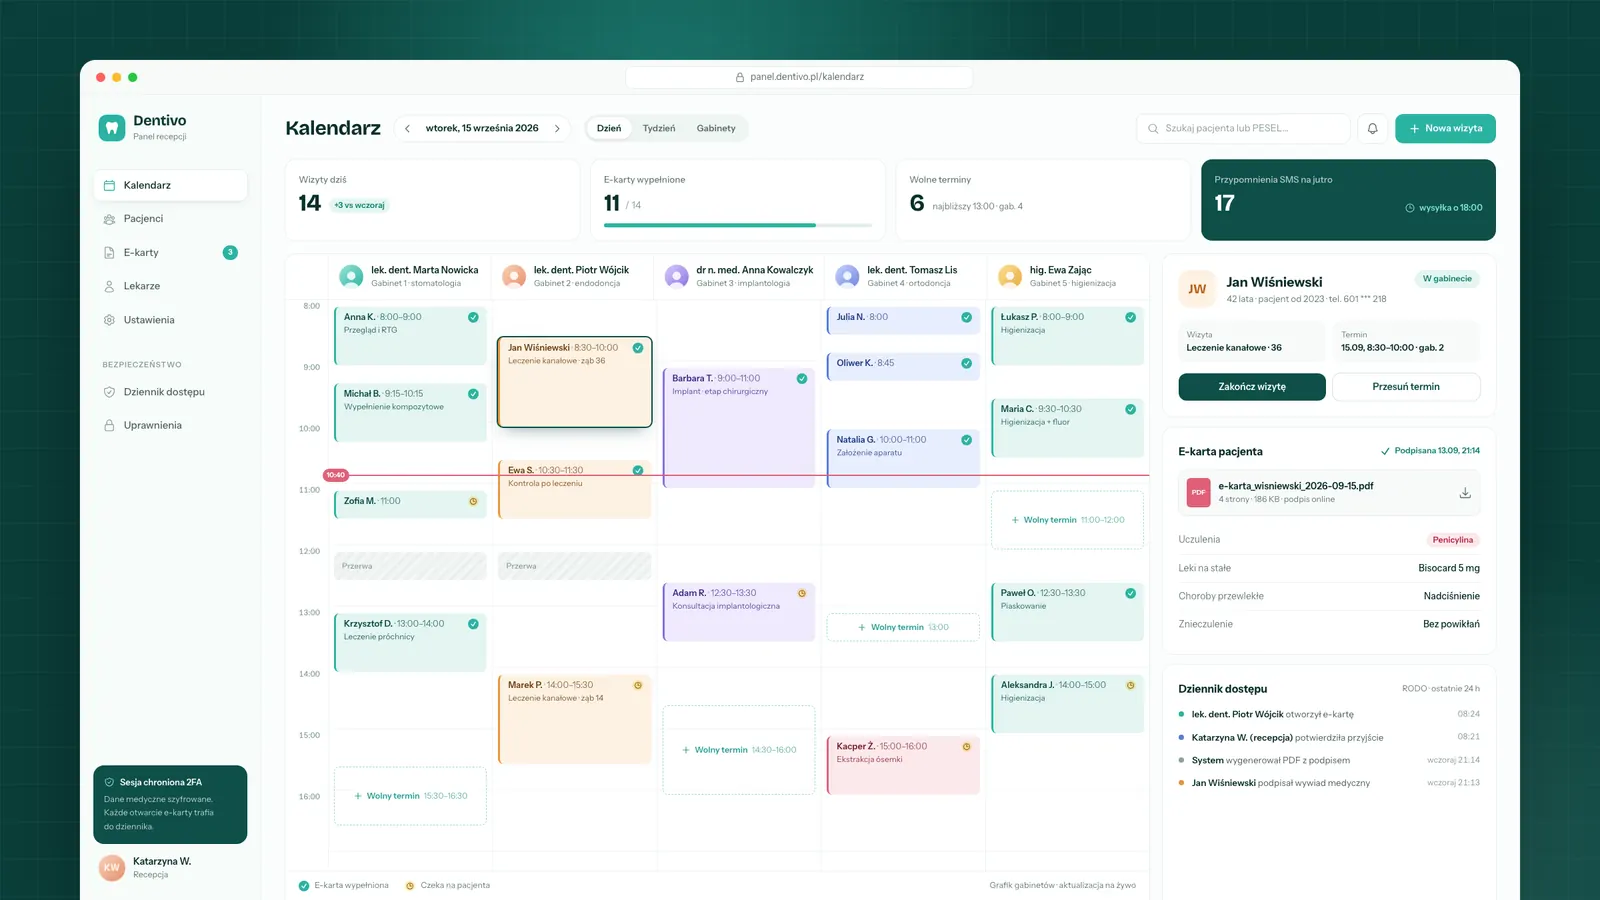Click the red 10:40 current time marker
This screenshot has width=1600, height=900.
point(335,475)
